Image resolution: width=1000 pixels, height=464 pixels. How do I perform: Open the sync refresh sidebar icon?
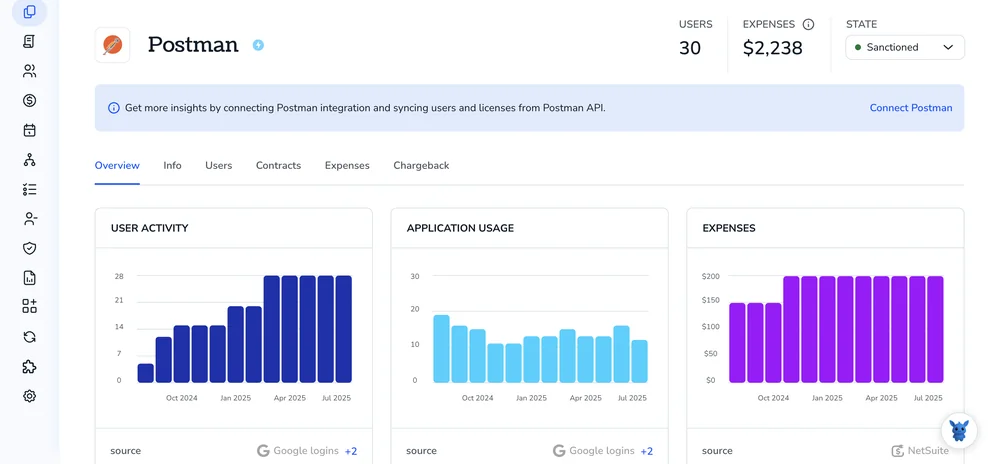[29, 337]
